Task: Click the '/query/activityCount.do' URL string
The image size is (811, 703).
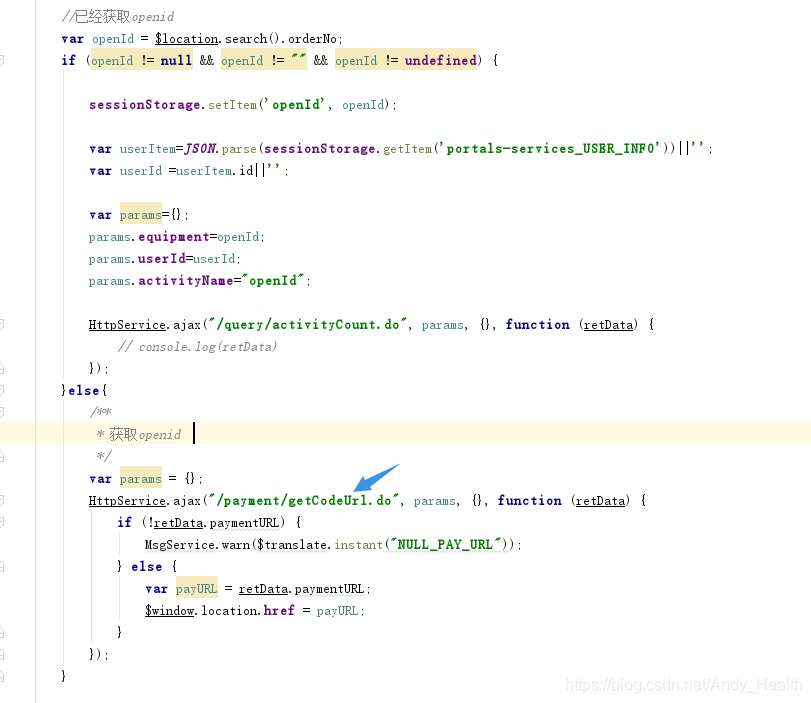Action: point(308,324)
